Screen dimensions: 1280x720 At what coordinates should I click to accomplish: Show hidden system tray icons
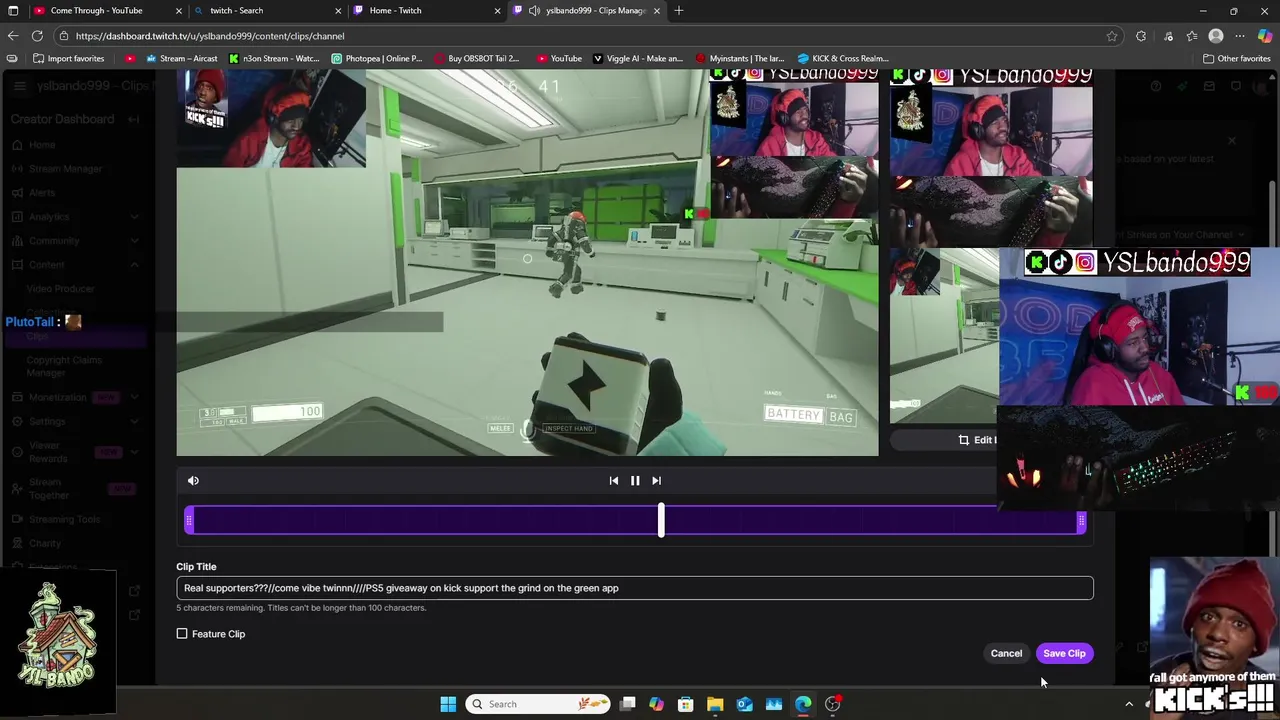click(x=1129, y=704)
